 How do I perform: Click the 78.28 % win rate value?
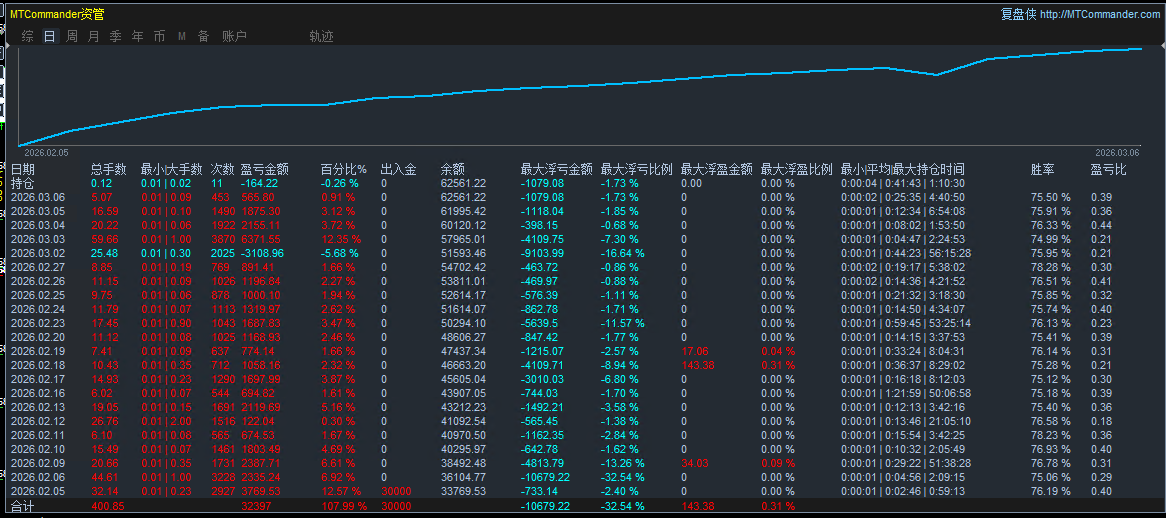pyautogui.click(x=1050, y=267)
